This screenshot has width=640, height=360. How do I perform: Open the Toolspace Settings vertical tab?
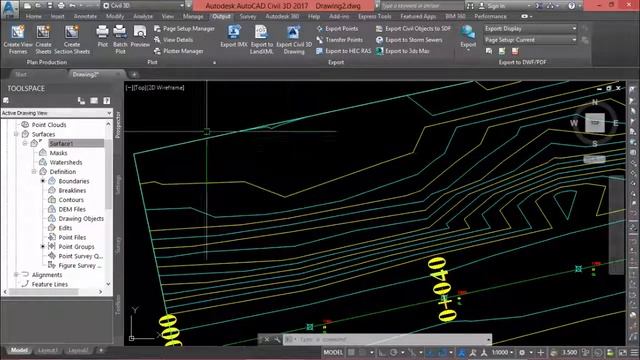pyautogui.click(x=118, y=184)
